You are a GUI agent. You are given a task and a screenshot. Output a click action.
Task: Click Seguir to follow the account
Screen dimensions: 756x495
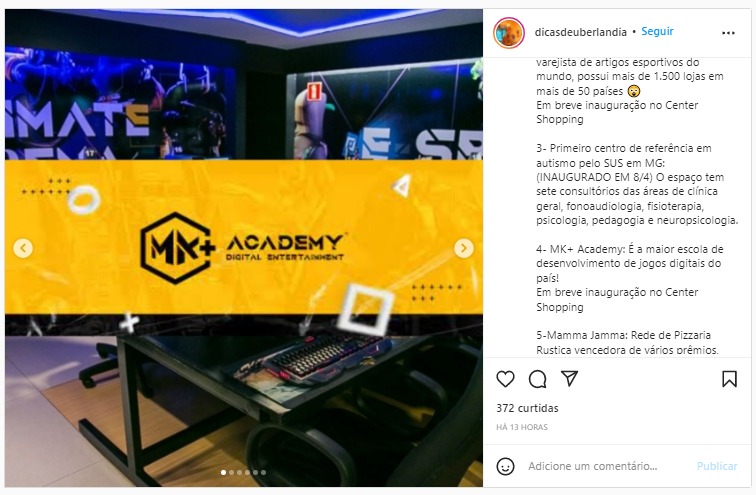[657, 31]
